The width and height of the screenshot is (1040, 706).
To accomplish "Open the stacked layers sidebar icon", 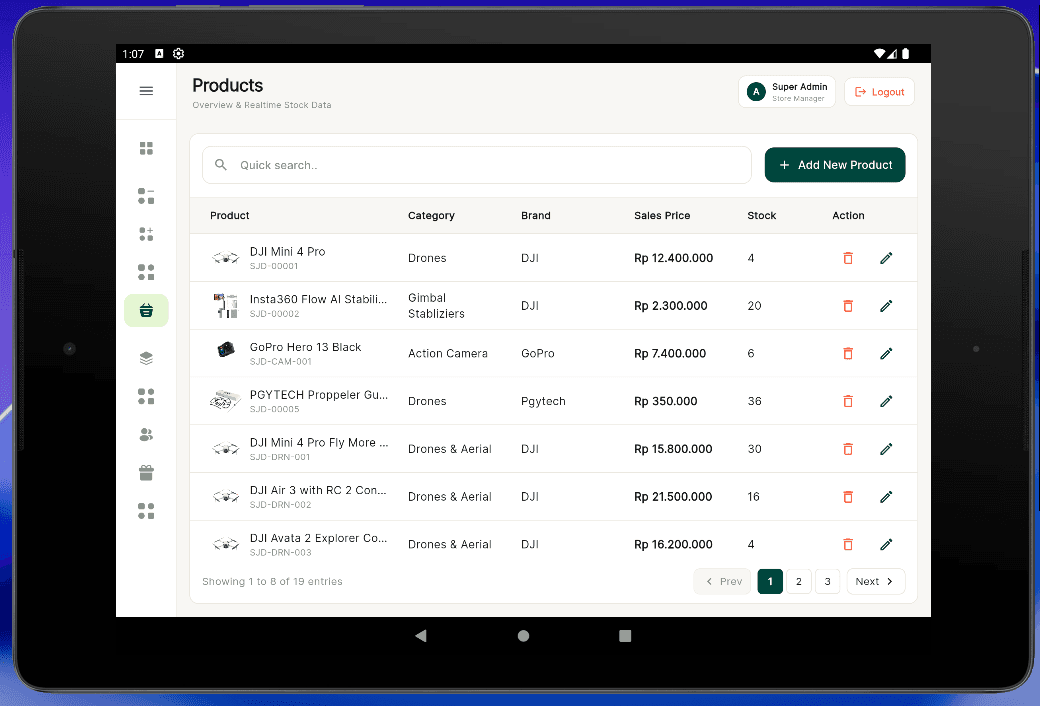I will click(x=146, y=358).
